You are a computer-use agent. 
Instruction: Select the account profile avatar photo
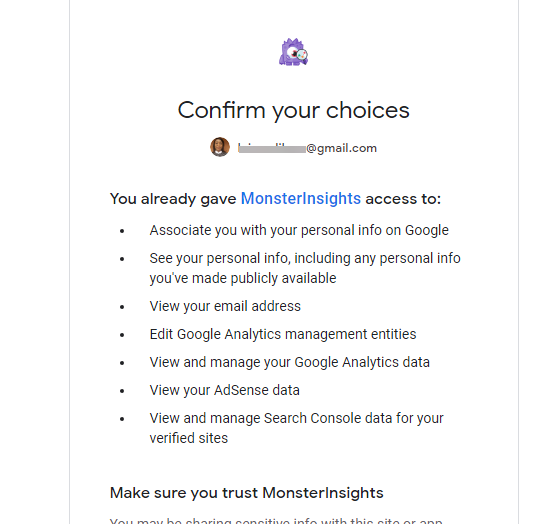[220, 147]
